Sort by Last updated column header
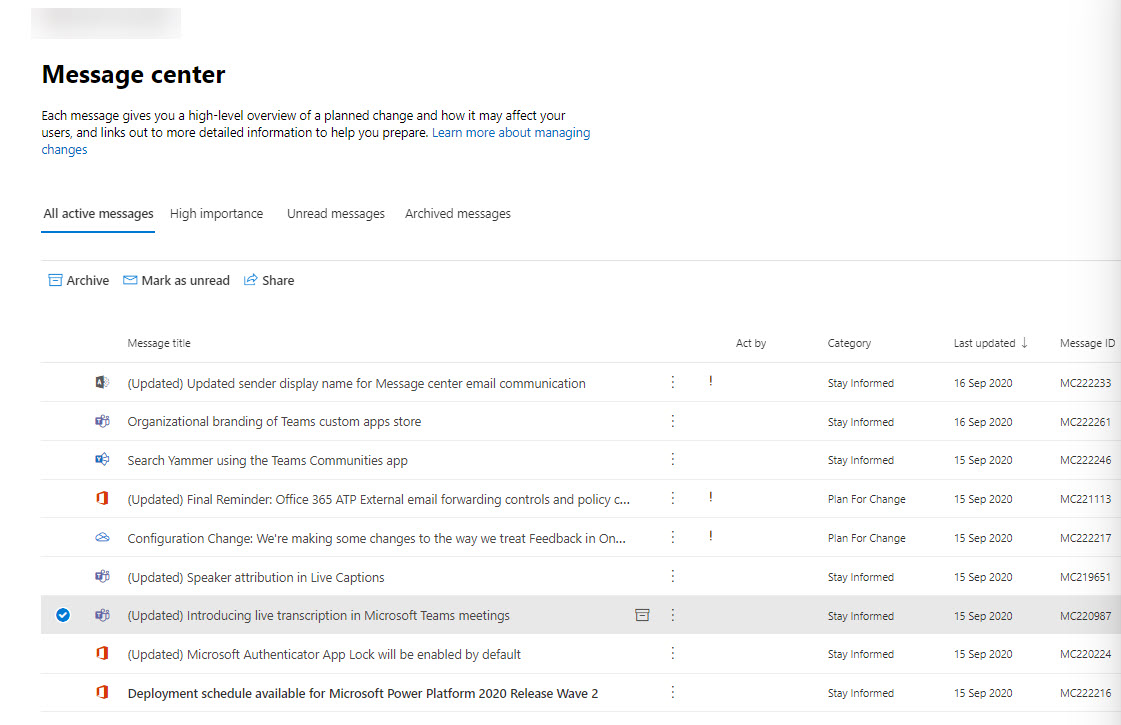The height and width of the screenshot is (725, 1121). (991, 343)
